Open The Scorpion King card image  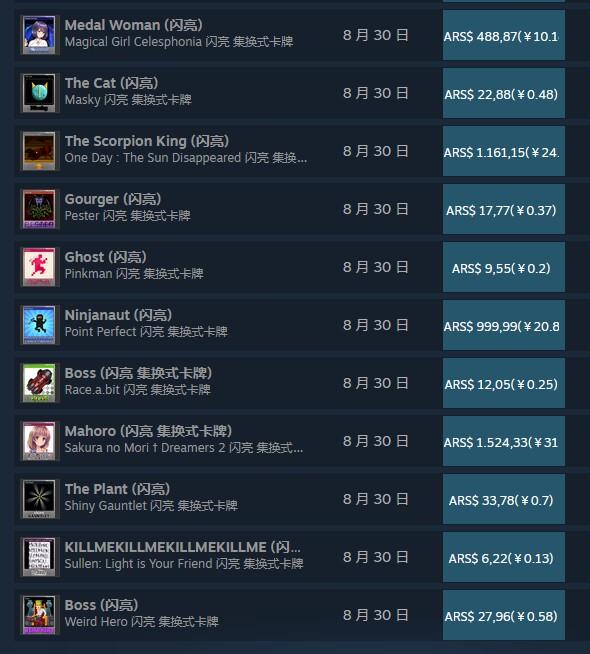[x=39, y=151]
